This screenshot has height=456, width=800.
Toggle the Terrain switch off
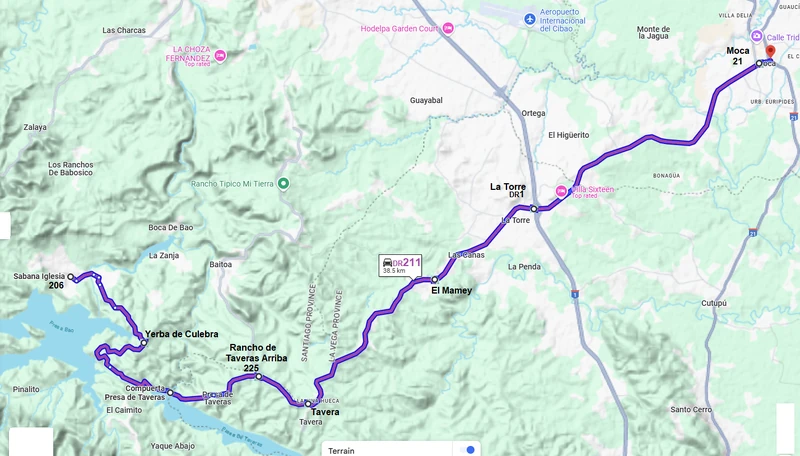pos(467,449)
